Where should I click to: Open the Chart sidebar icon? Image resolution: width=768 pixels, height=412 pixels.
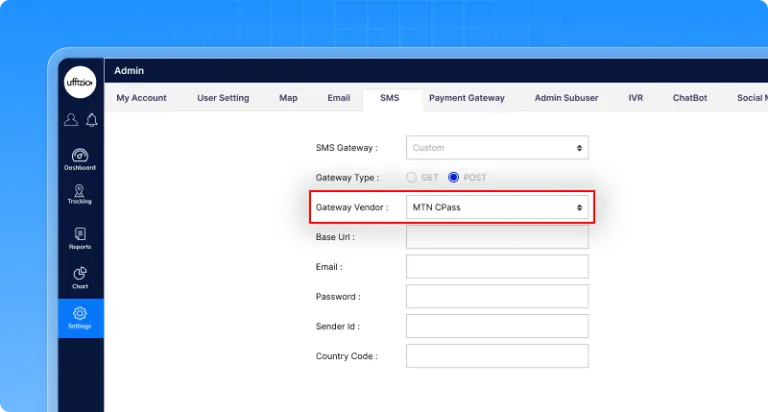[80, 277]
